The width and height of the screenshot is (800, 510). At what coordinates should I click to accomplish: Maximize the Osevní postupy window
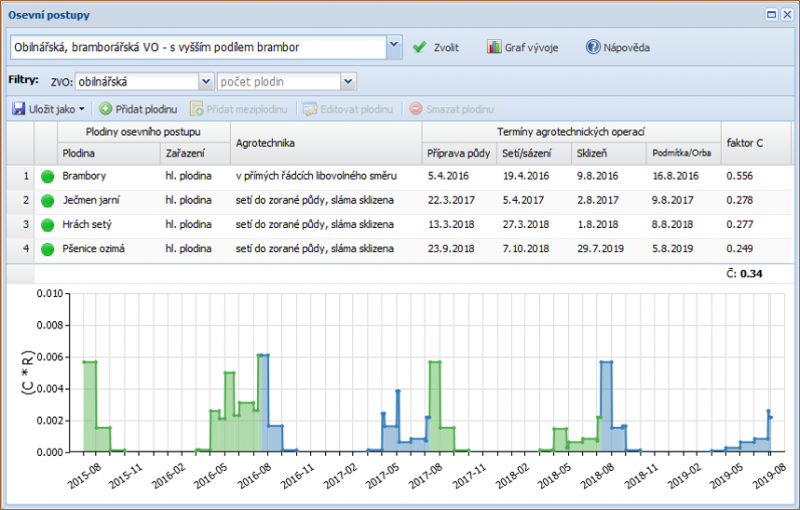(771, 14)
